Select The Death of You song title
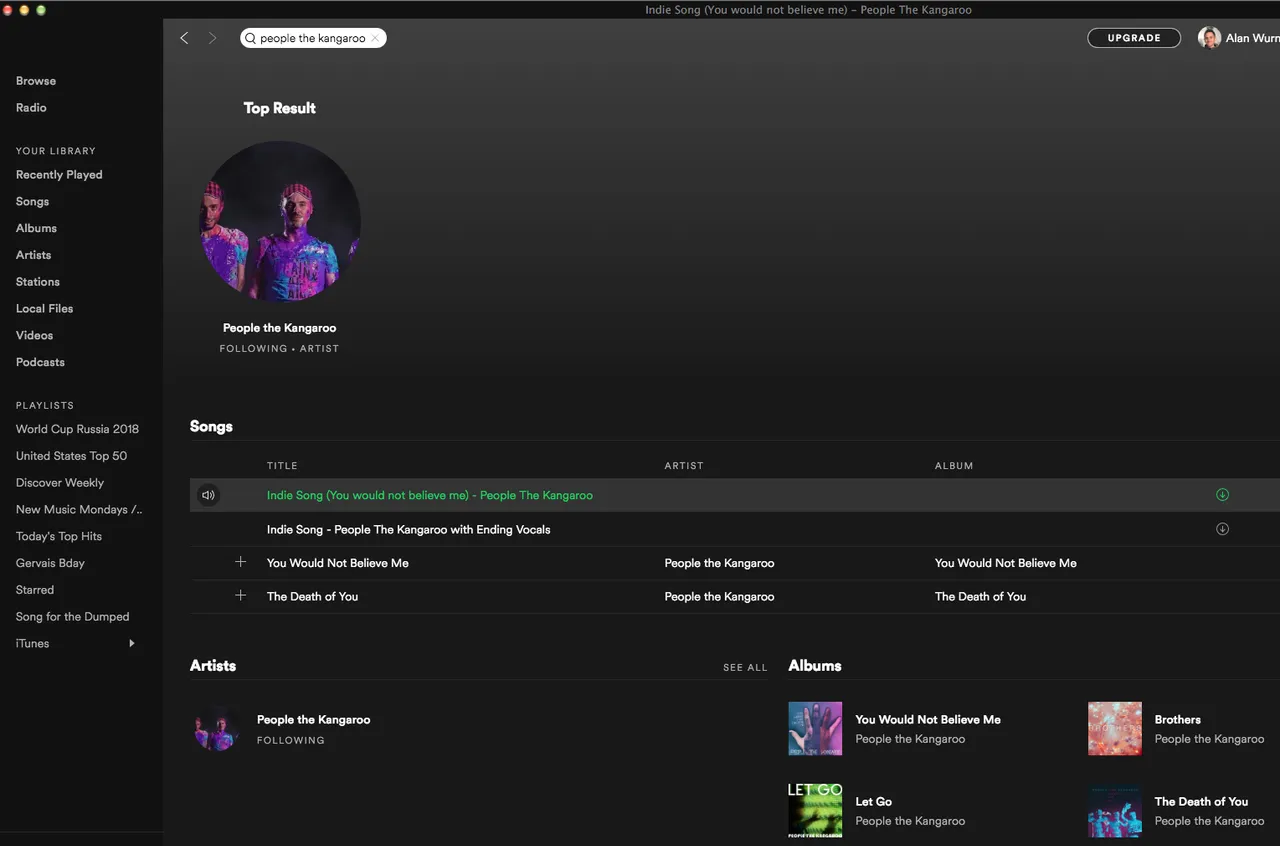Image resolution: width=1280 pixels, height=846 pixels. pyautogui.click(x=312, y=596)
